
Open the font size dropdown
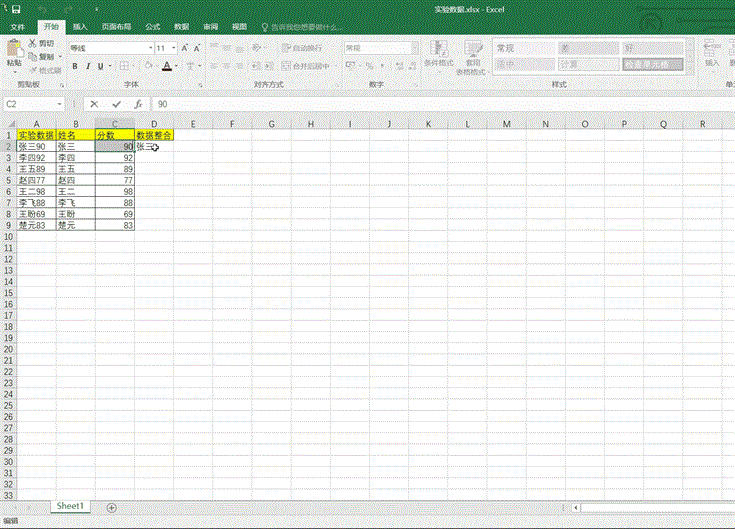174,47
